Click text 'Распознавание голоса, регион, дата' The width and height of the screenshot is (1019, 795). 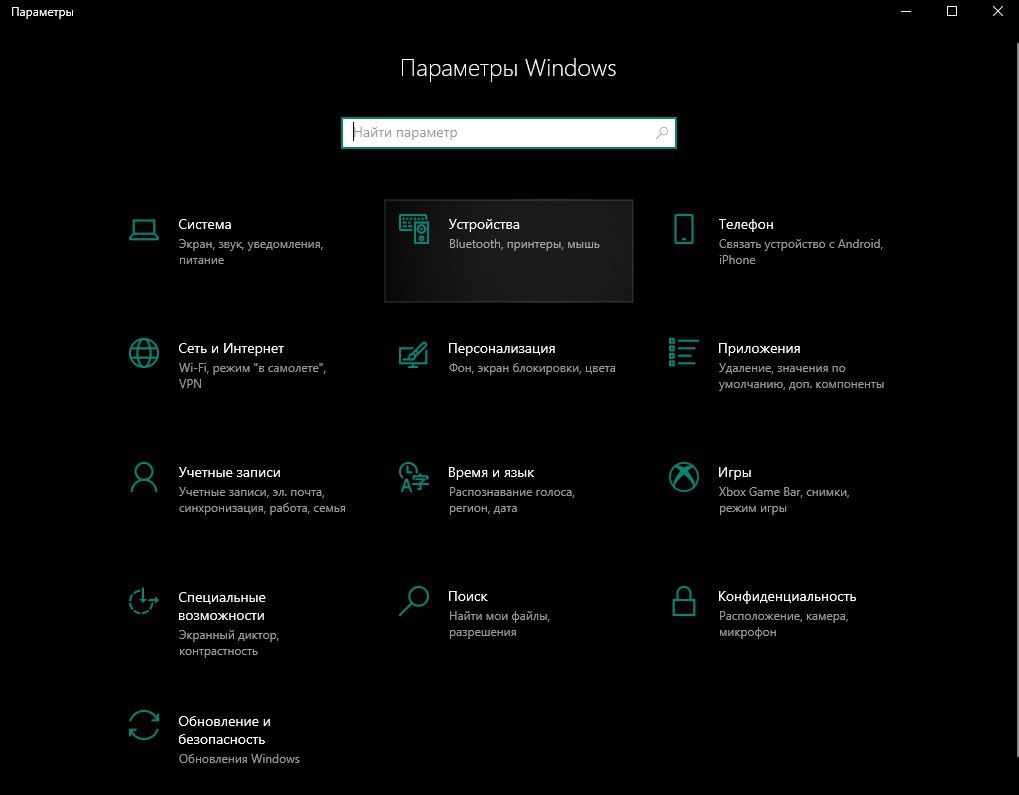click(x=511, y=500)
